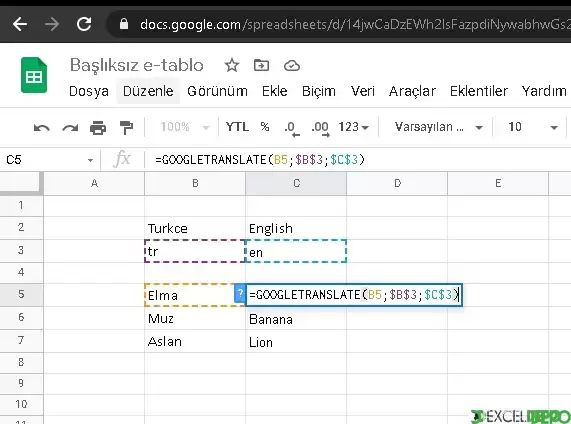Activate the paint format tool

click(x=126, y=127)
